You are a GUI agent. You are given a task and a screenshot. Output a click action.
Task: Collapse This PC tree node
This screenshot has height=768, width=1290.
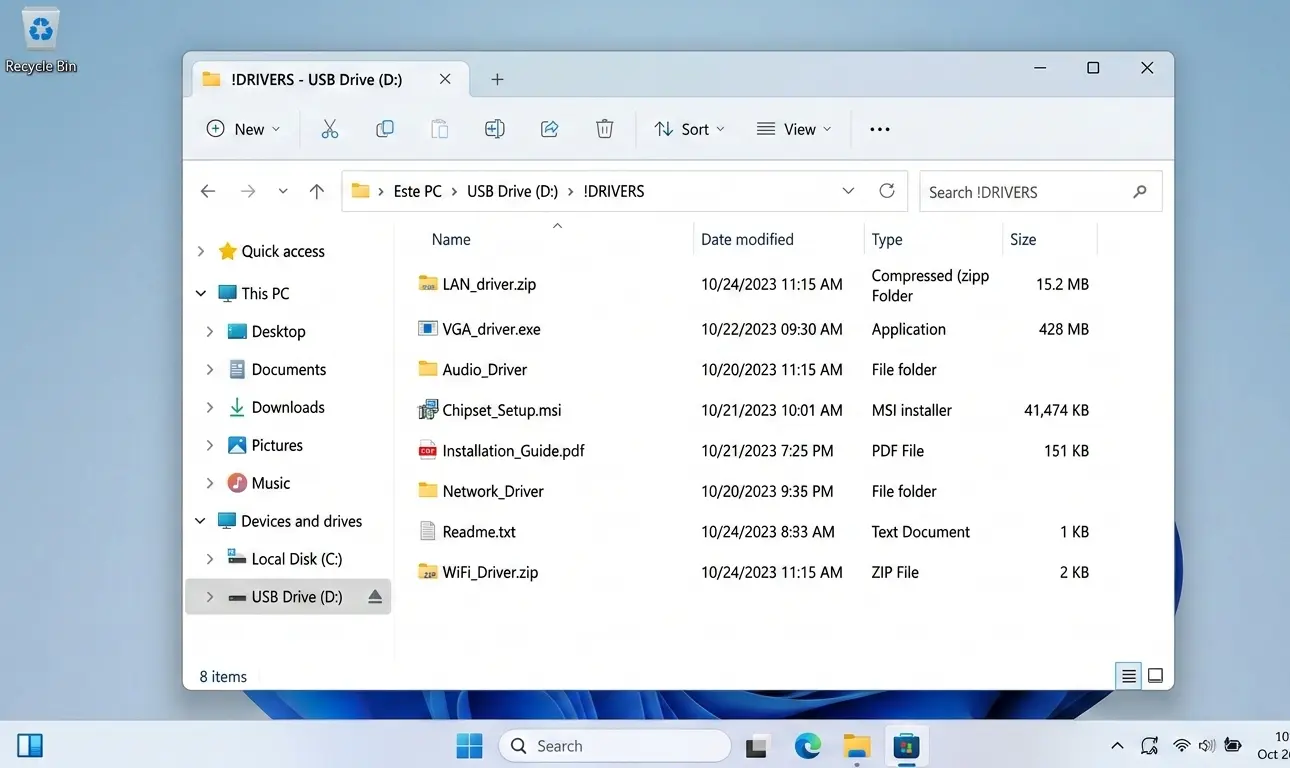201,293
